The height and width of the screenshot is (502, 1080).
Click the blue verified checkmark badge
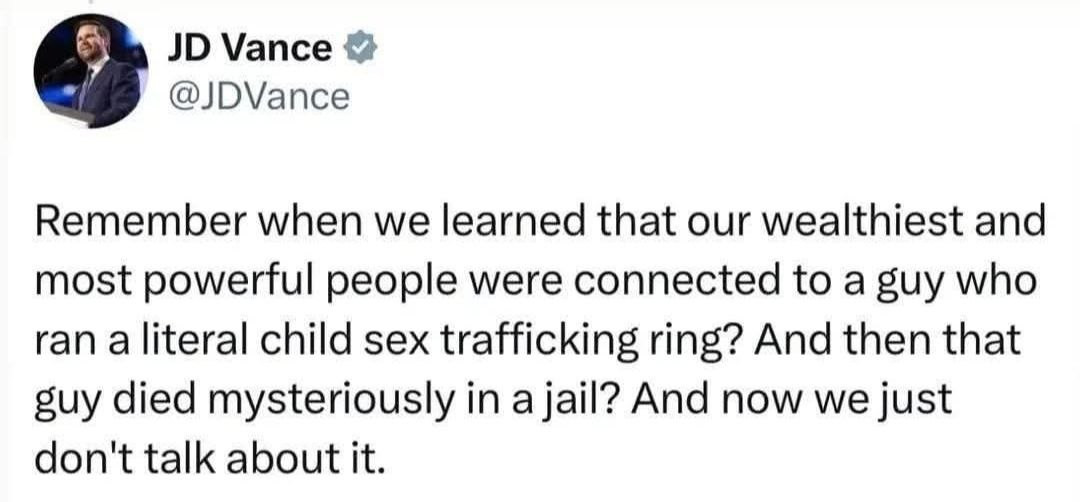(x=357, y=48)
